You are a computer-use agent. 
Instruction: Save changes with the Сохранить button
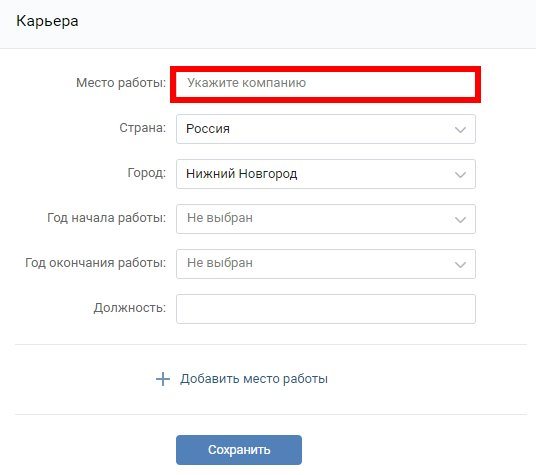tap(239, 450)
